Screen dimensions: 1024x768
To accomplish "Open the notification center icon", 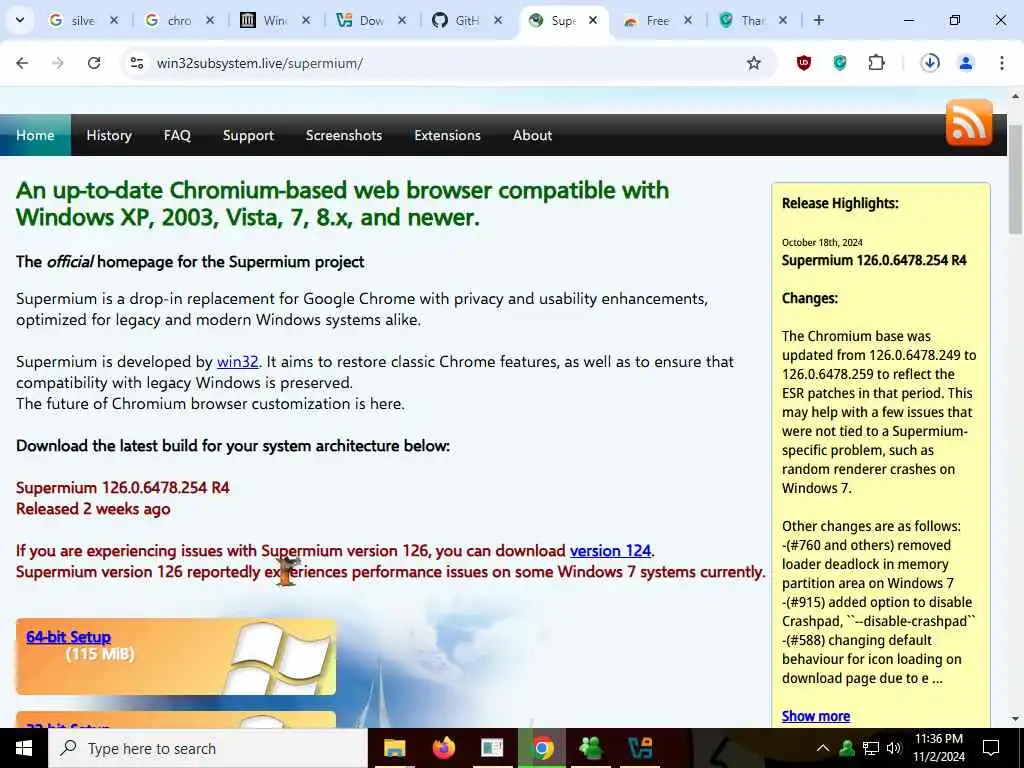I will coord(991,748).
